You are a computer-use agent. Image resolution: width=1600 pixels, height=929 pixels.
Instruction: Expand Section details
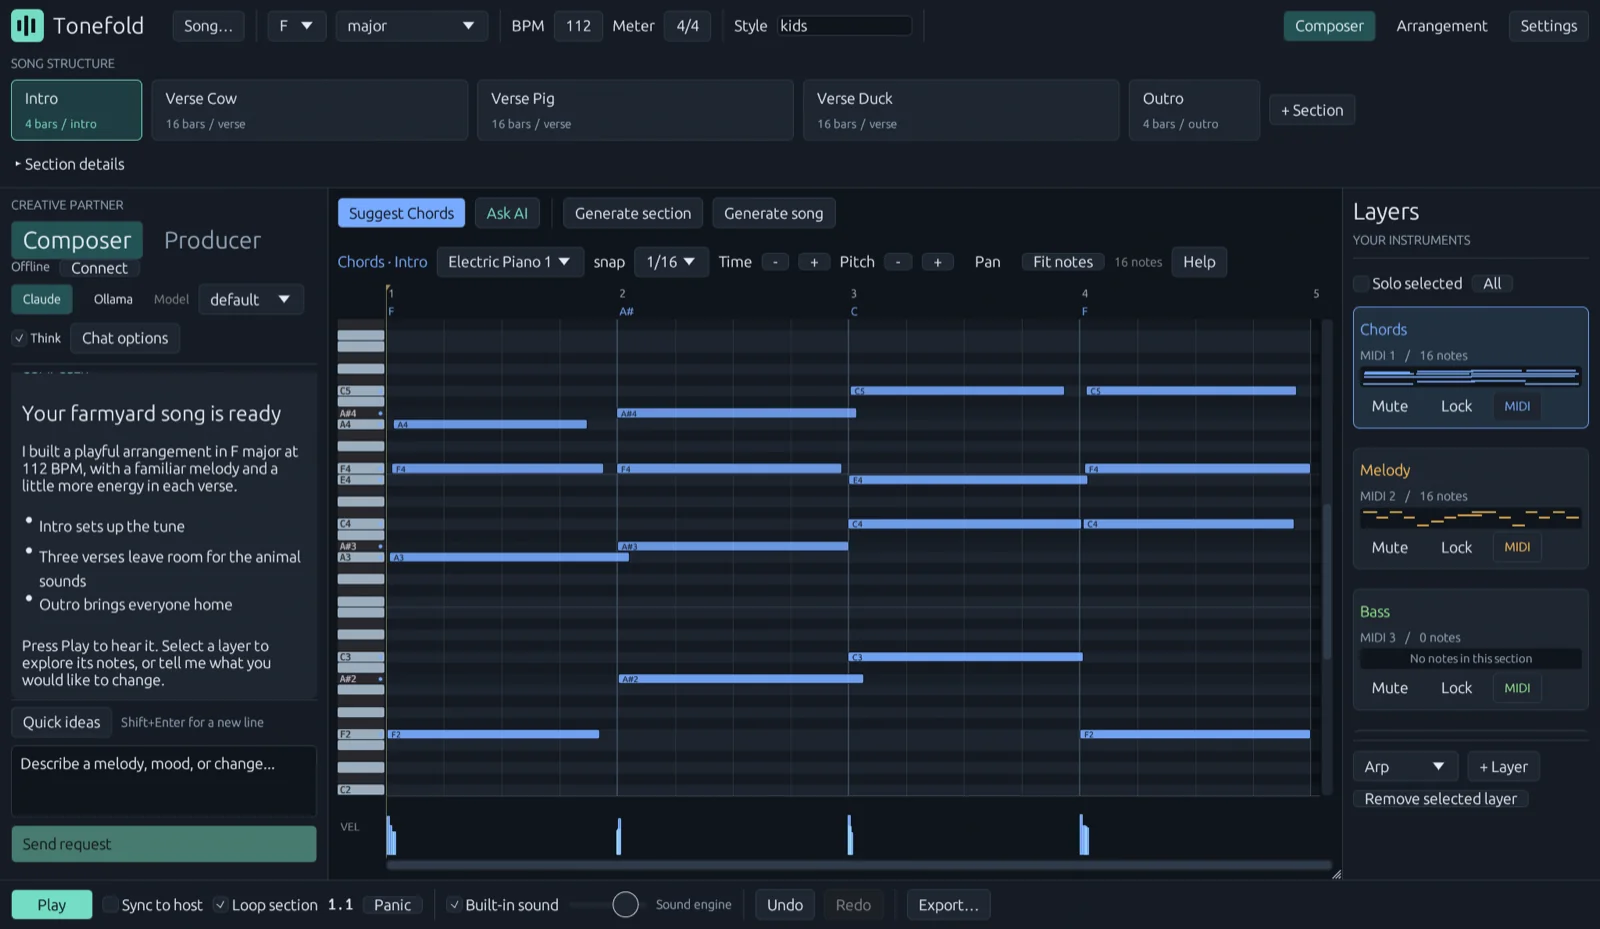[69, 164]
